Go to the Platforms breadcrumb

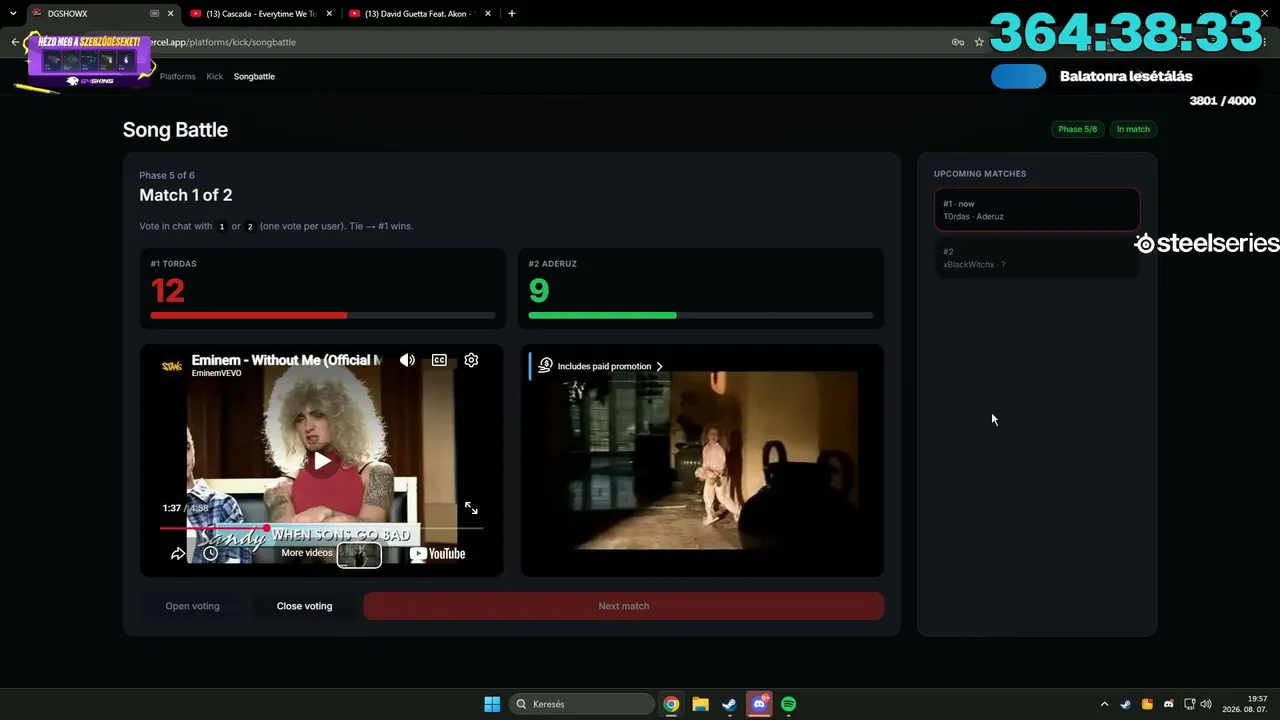pyautogui.click(x=178, y=76)
